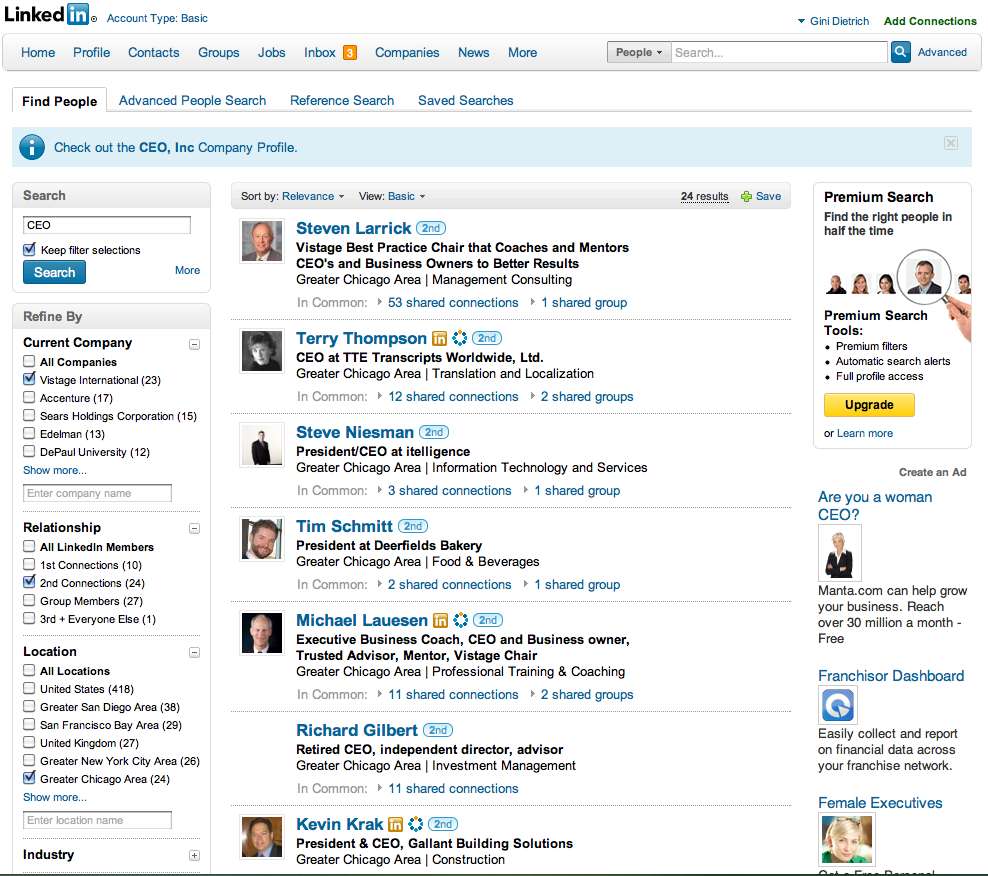Click the blue search magnifier icon

tap(901, 52)
